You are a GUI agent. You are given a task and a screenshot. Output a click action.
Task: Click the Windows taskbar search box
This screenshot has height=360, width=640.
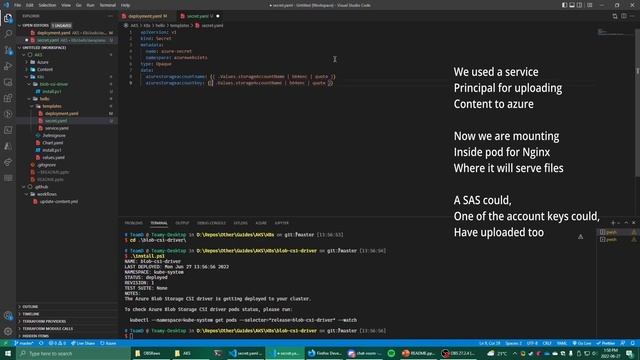coord(73,353)
